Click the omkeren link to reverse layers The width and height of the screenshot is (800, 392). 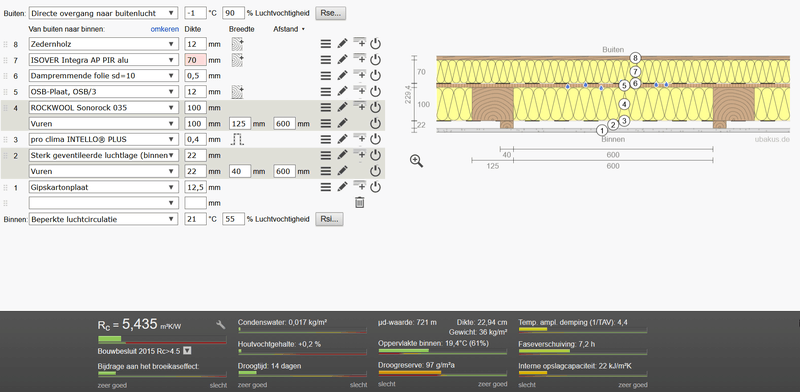(164, 29)
